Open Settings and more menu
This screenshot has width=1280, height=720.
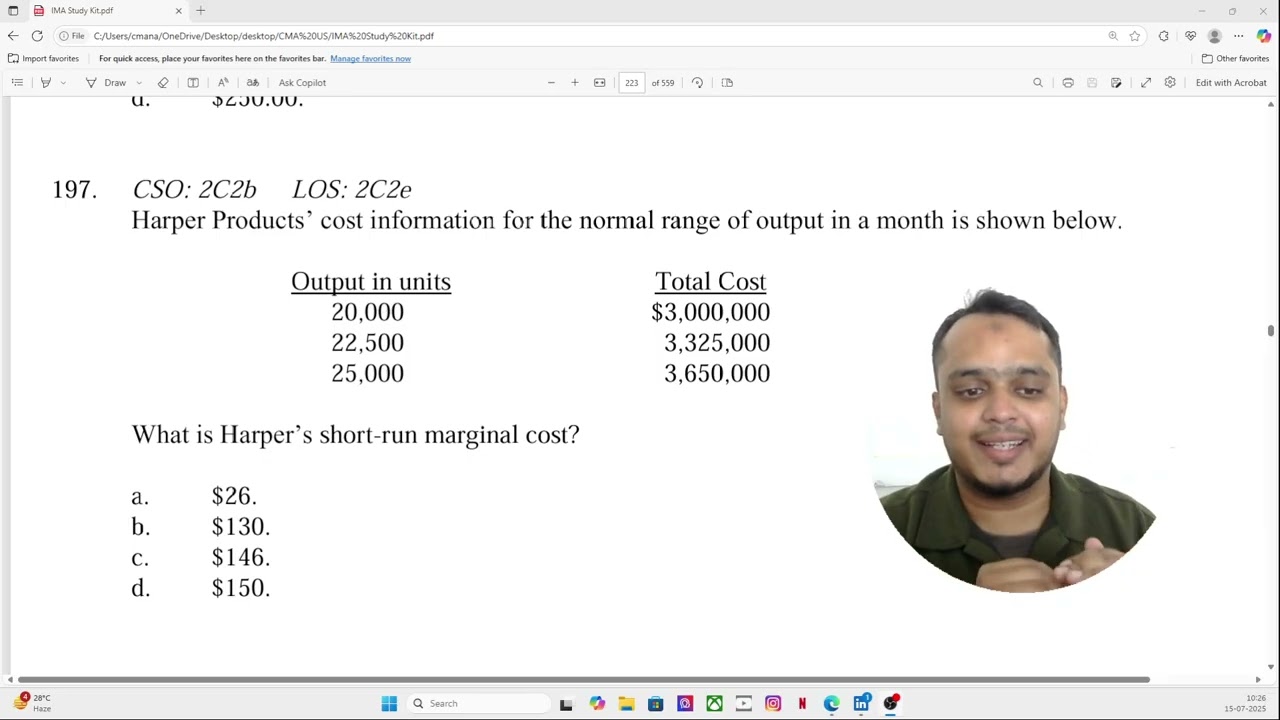click(x=1239, y=36)
